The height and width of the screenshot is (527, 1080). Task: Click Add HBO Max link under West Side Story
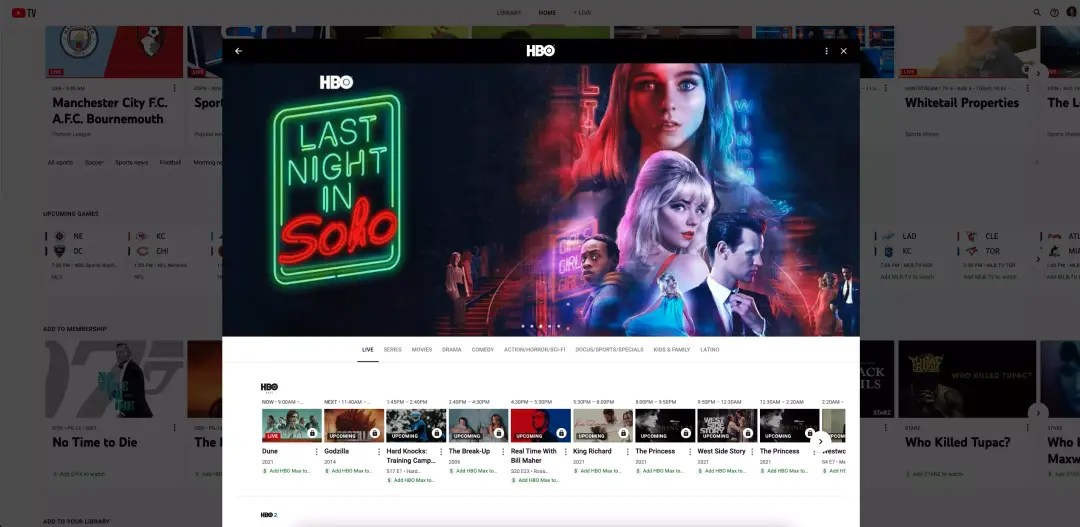tap(723, 471)
